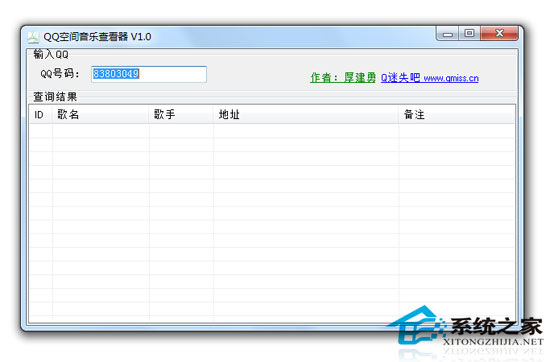This screenshot has height=362, width=550.
Task: Open the author 厚建勇 link
Action: [x=343, y=78]
